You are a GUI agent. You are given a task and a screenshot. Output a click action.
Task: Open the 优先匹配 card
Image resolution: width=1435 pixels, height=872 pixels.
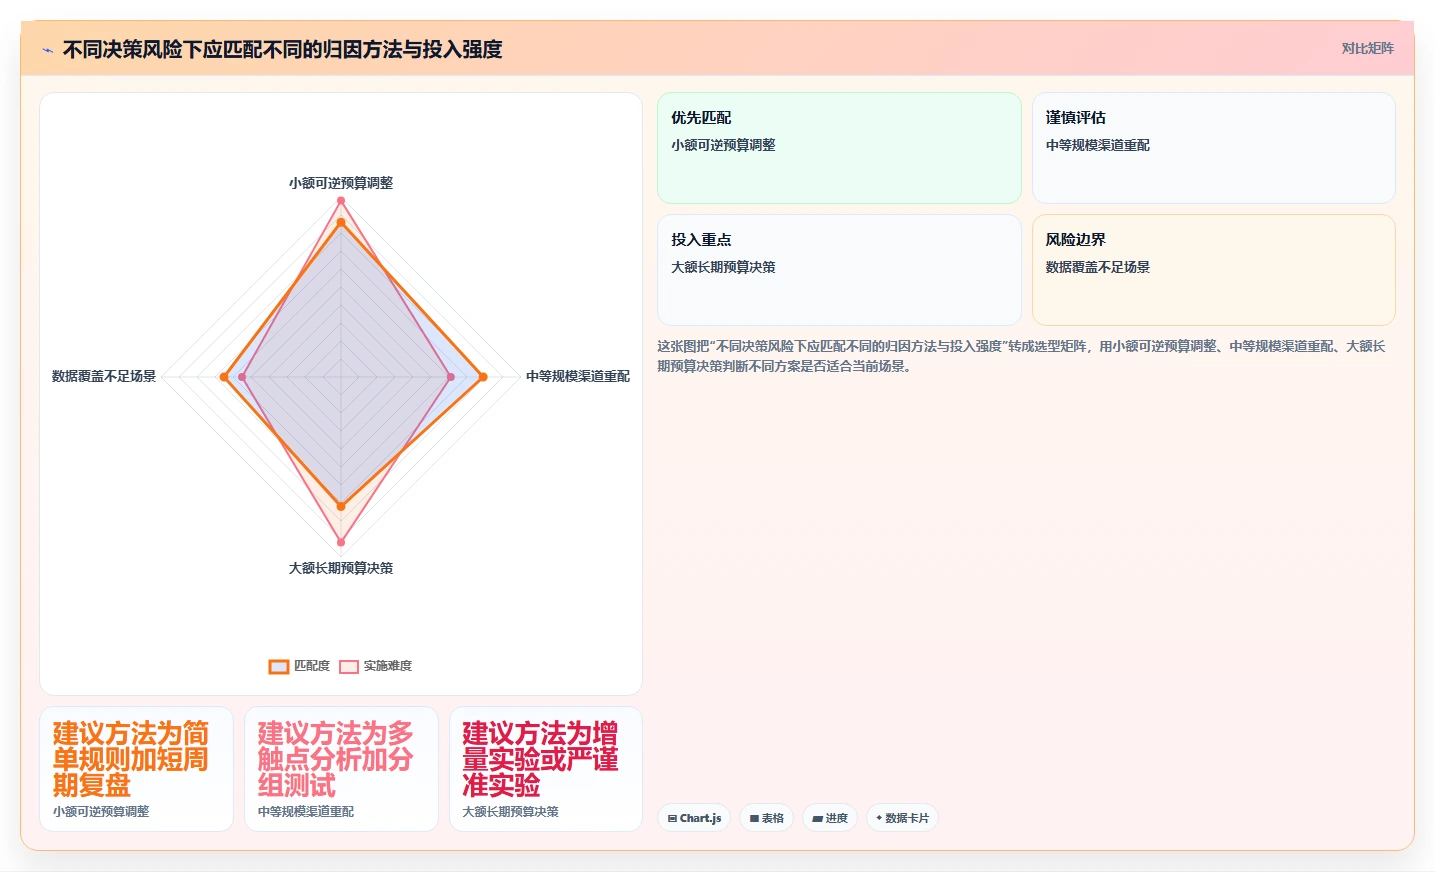(x=839, y=148)
